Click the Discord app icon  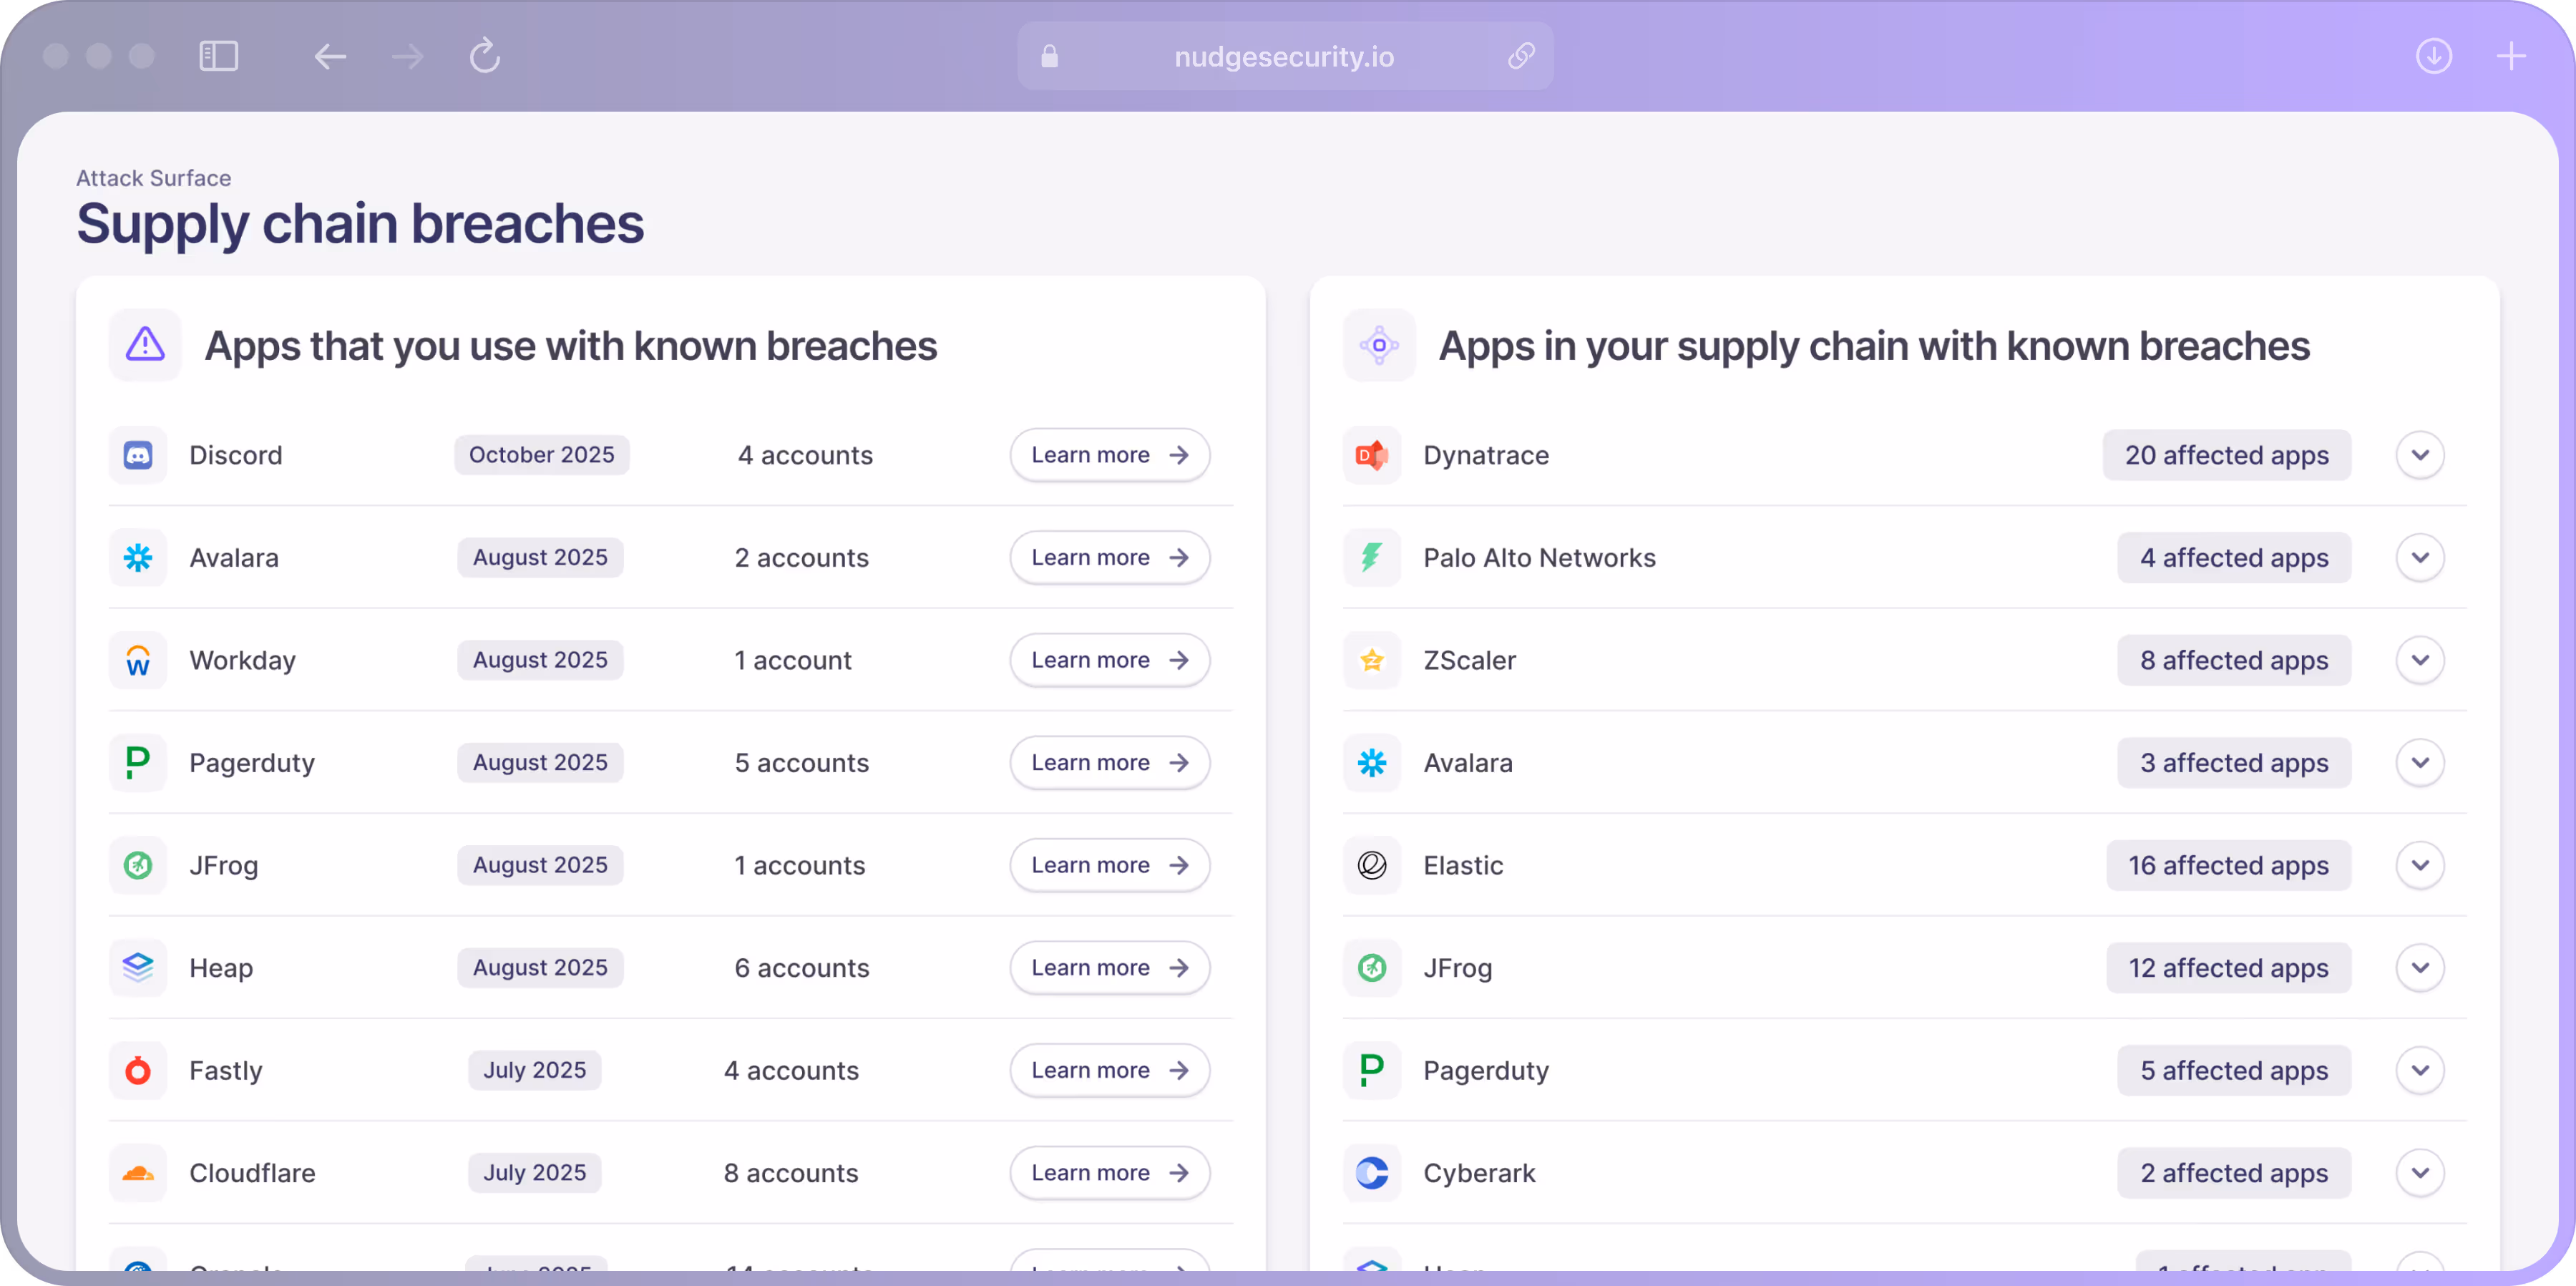coord(138,455)
